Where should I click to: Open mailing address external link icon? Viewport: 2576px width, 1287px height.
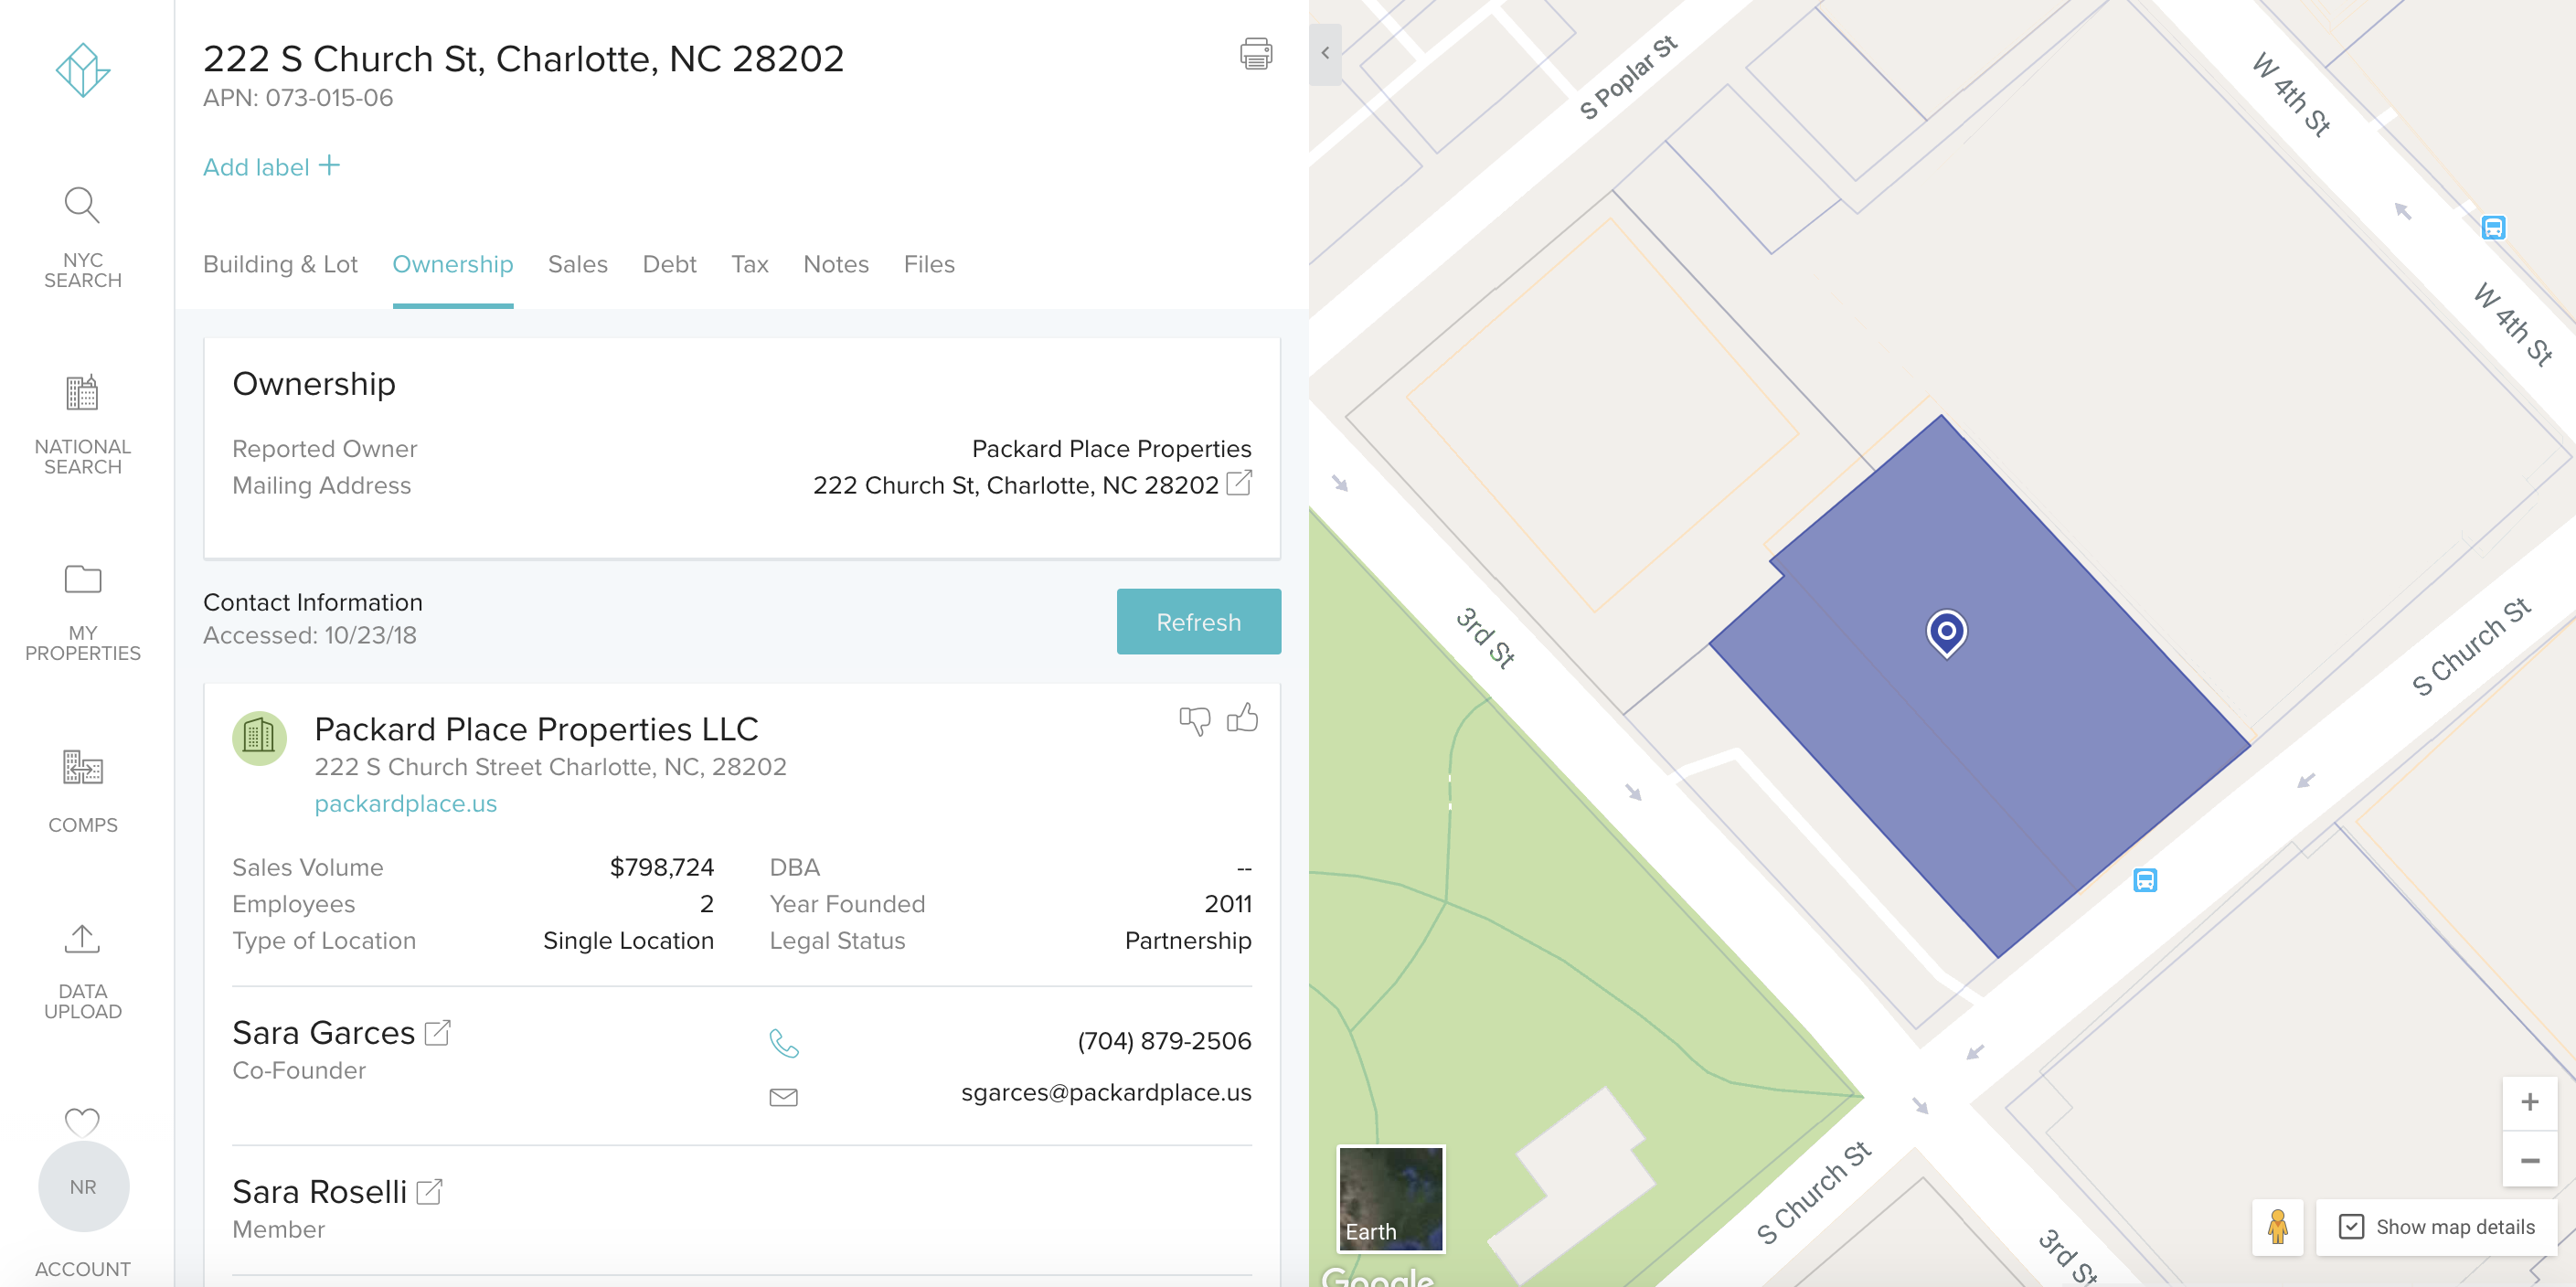(1239, 484)
